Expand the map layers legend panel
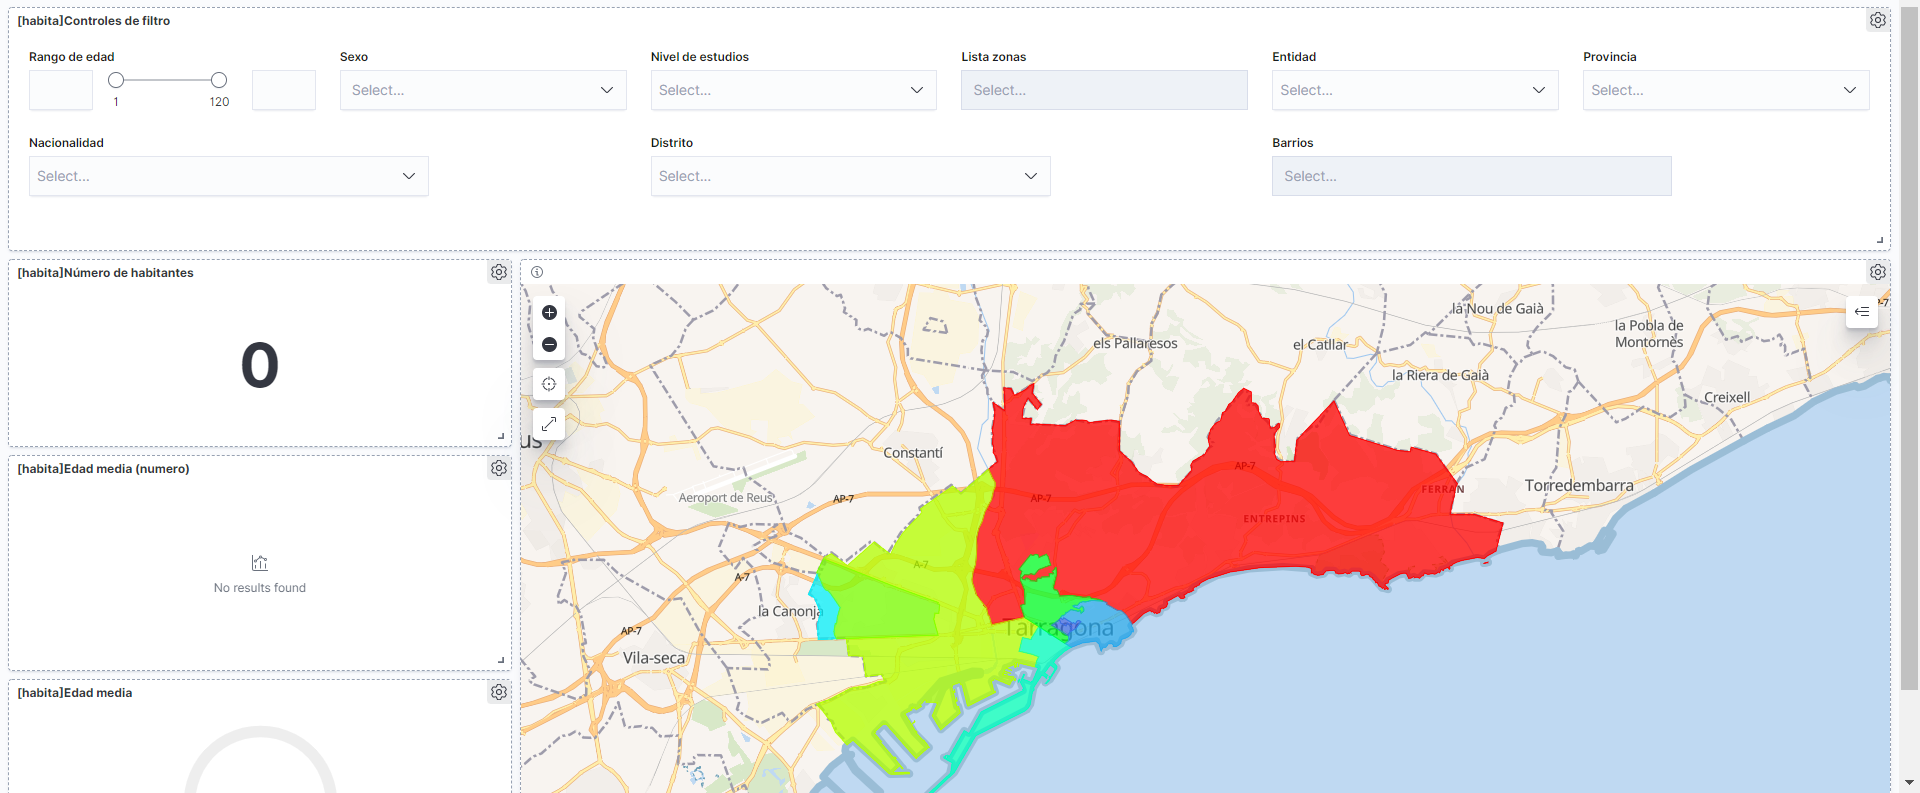This screenshot has height=793, width=1920. [x=1861, y=312]
